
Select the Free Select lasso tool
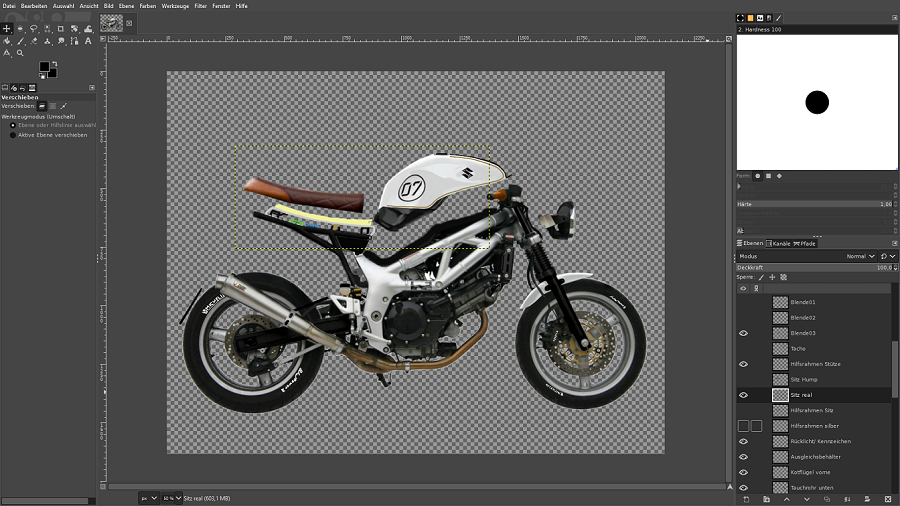[x=33, y=29]
